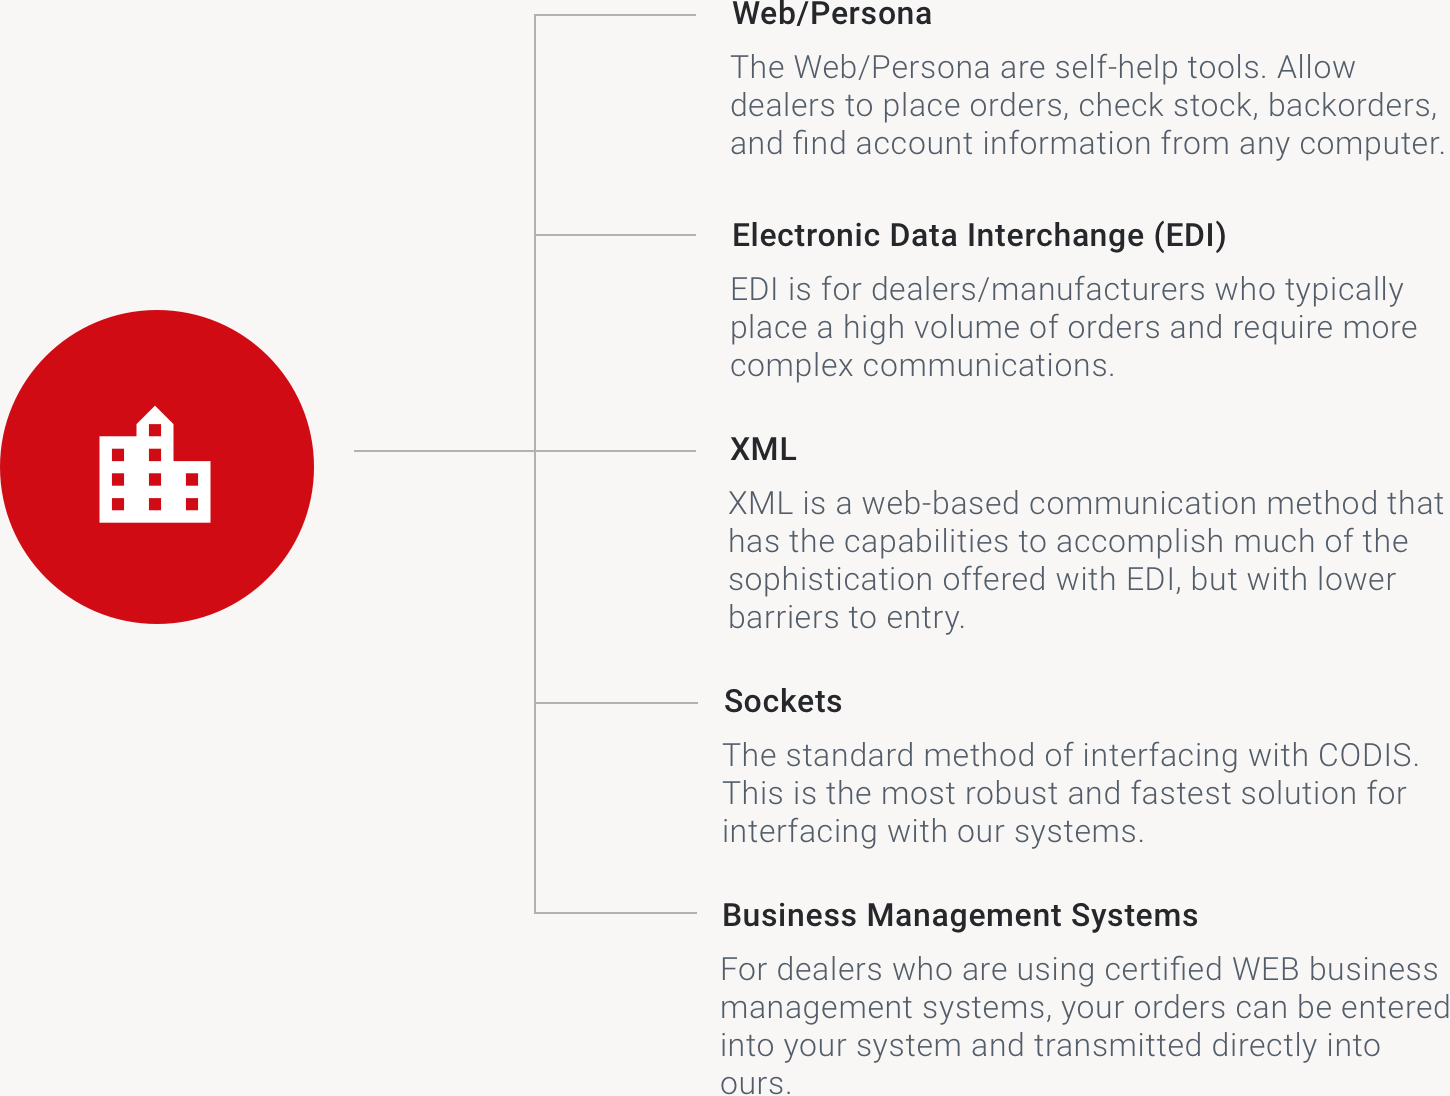Click the XML web-based communication description
This screenshot has width=1450, height=1096.
click(1084, 560)
